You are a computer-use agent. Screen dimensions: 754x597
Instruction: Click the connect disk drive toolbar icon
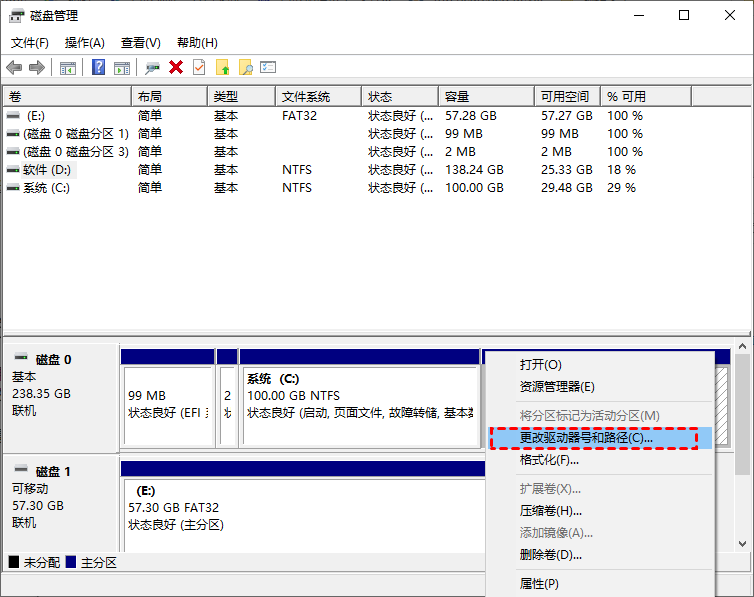(x=152, y=67)
